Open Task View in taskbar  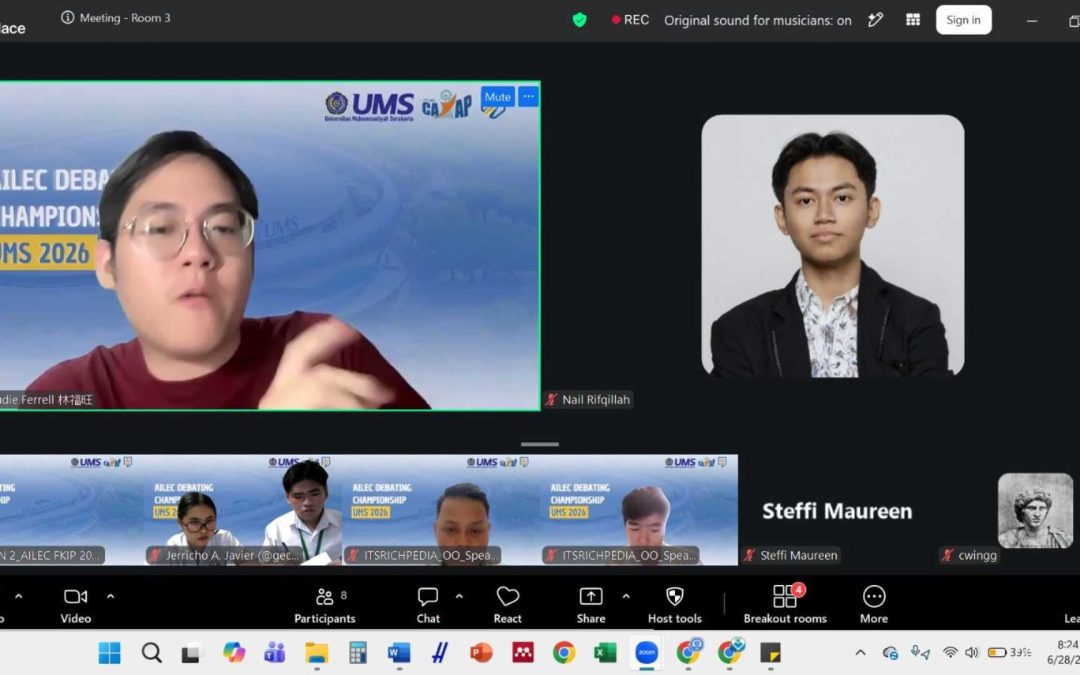tap(191, 652)
